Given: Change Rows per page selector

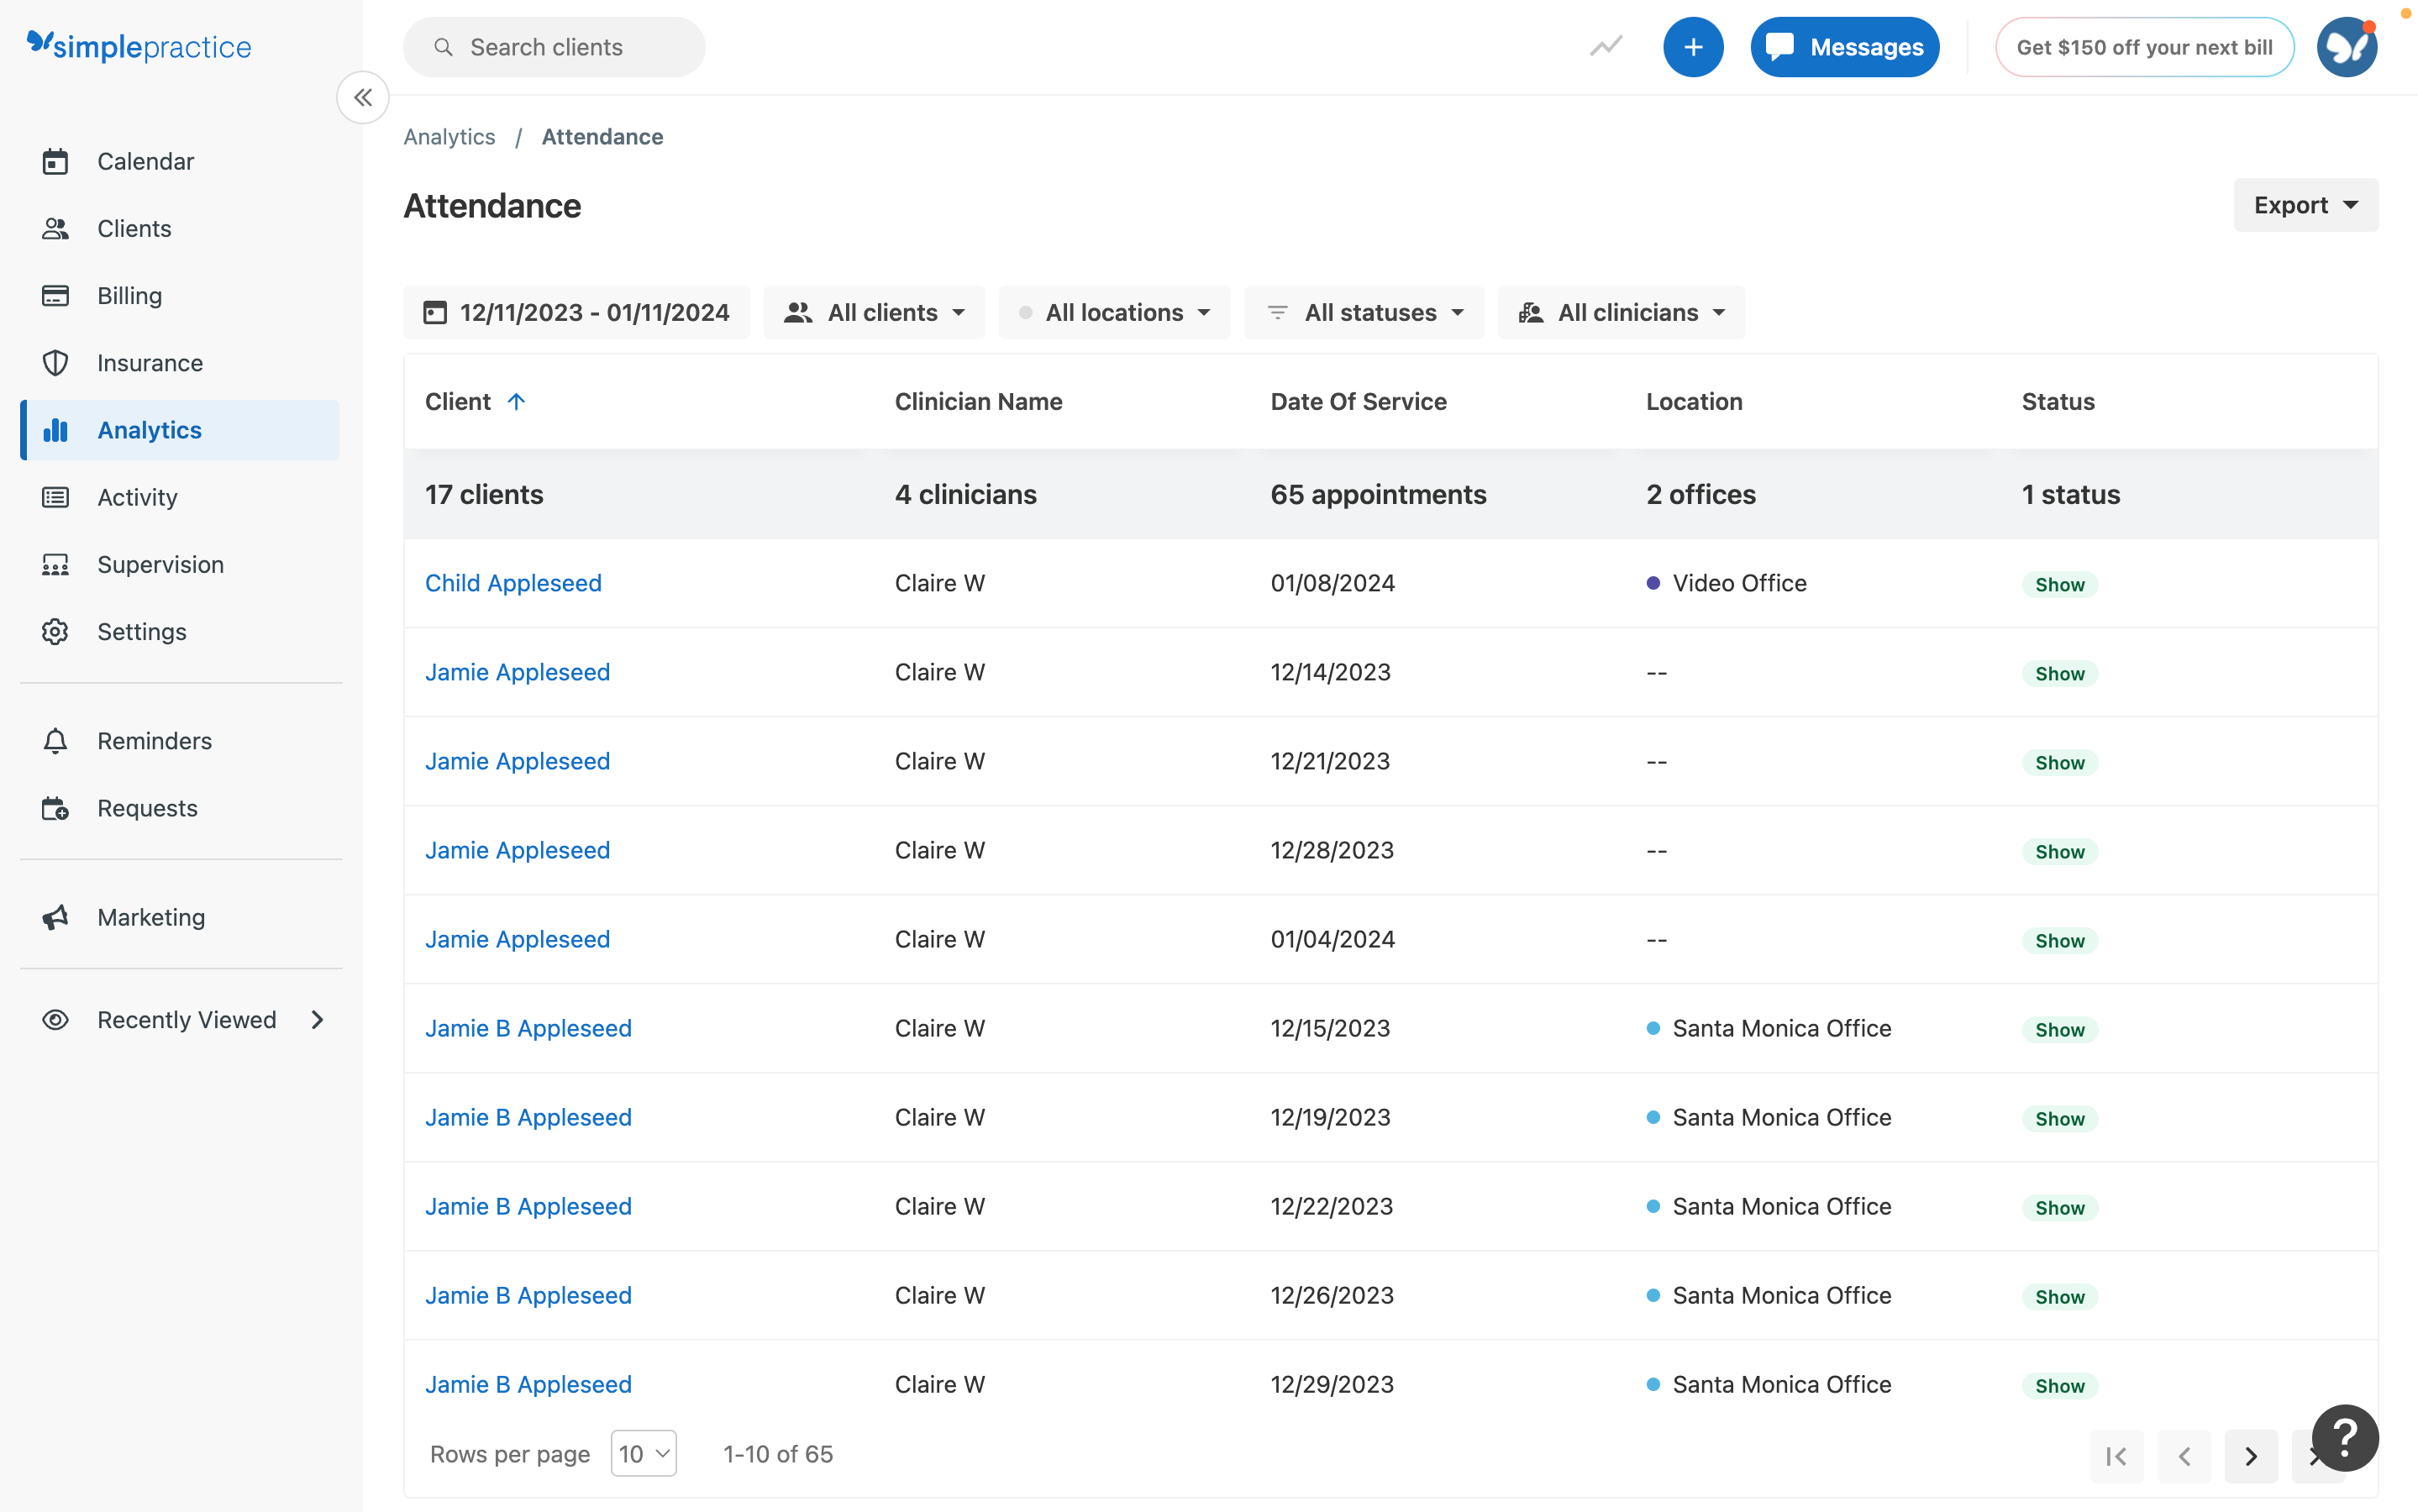Looking at the screenshot, I should (643, 1453).
